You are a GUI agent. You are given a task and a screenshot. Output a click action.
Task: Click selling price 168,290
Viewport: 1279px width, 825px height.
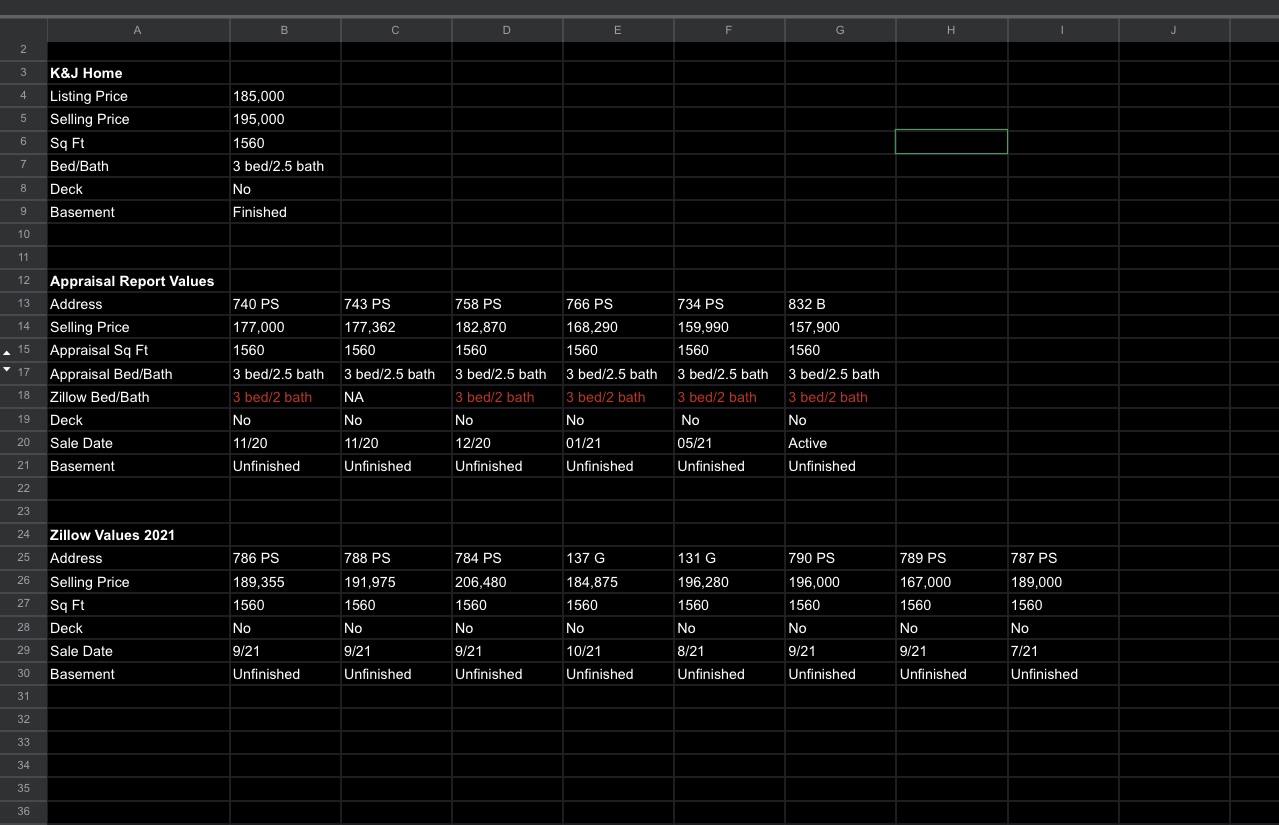618,327
